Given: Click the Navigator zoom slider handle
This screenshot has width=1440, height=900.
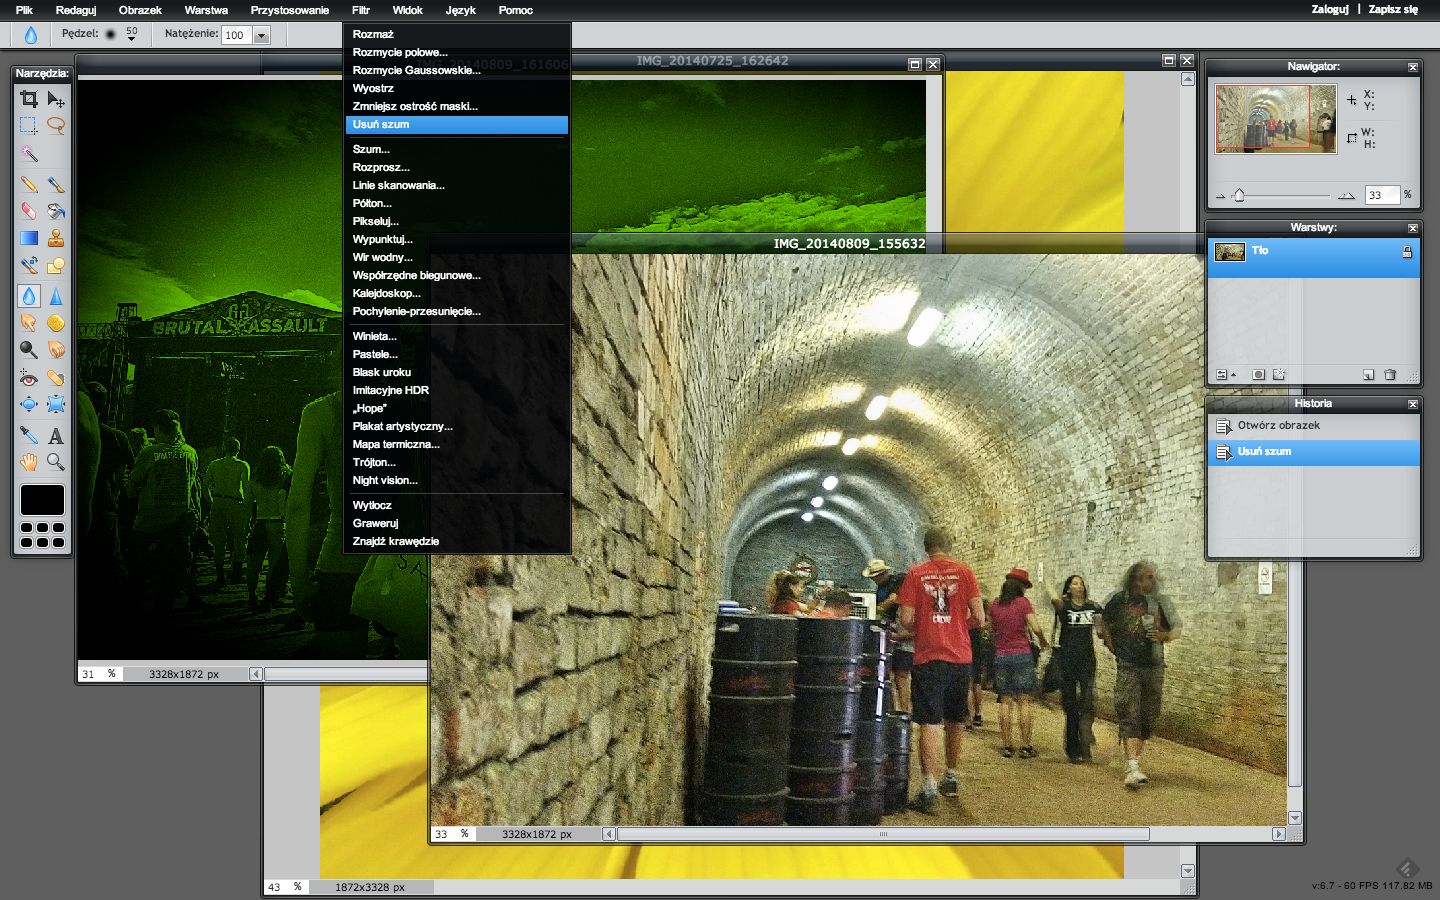Looking at the screenshot, I should [x=1239, y=195].
